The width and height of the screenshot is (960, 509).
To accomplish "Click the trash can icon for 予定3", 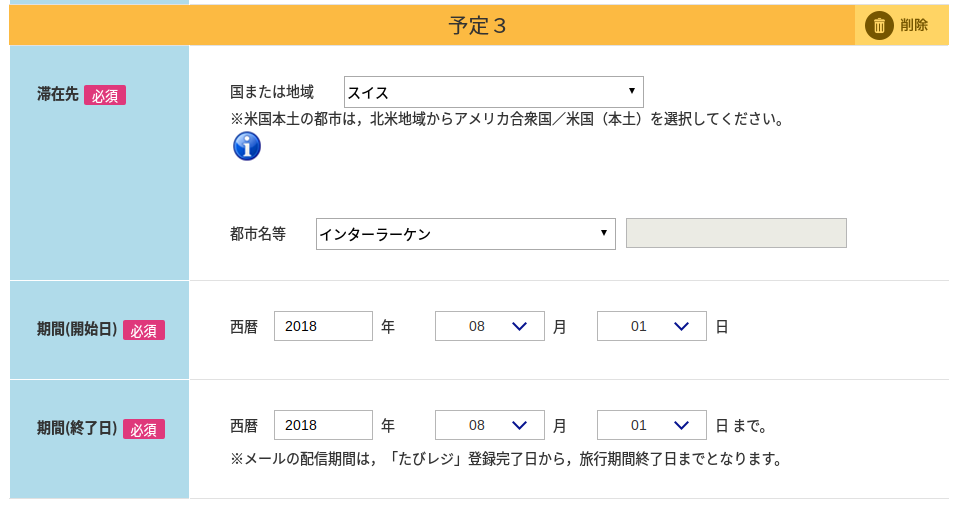I will (879, 25).
